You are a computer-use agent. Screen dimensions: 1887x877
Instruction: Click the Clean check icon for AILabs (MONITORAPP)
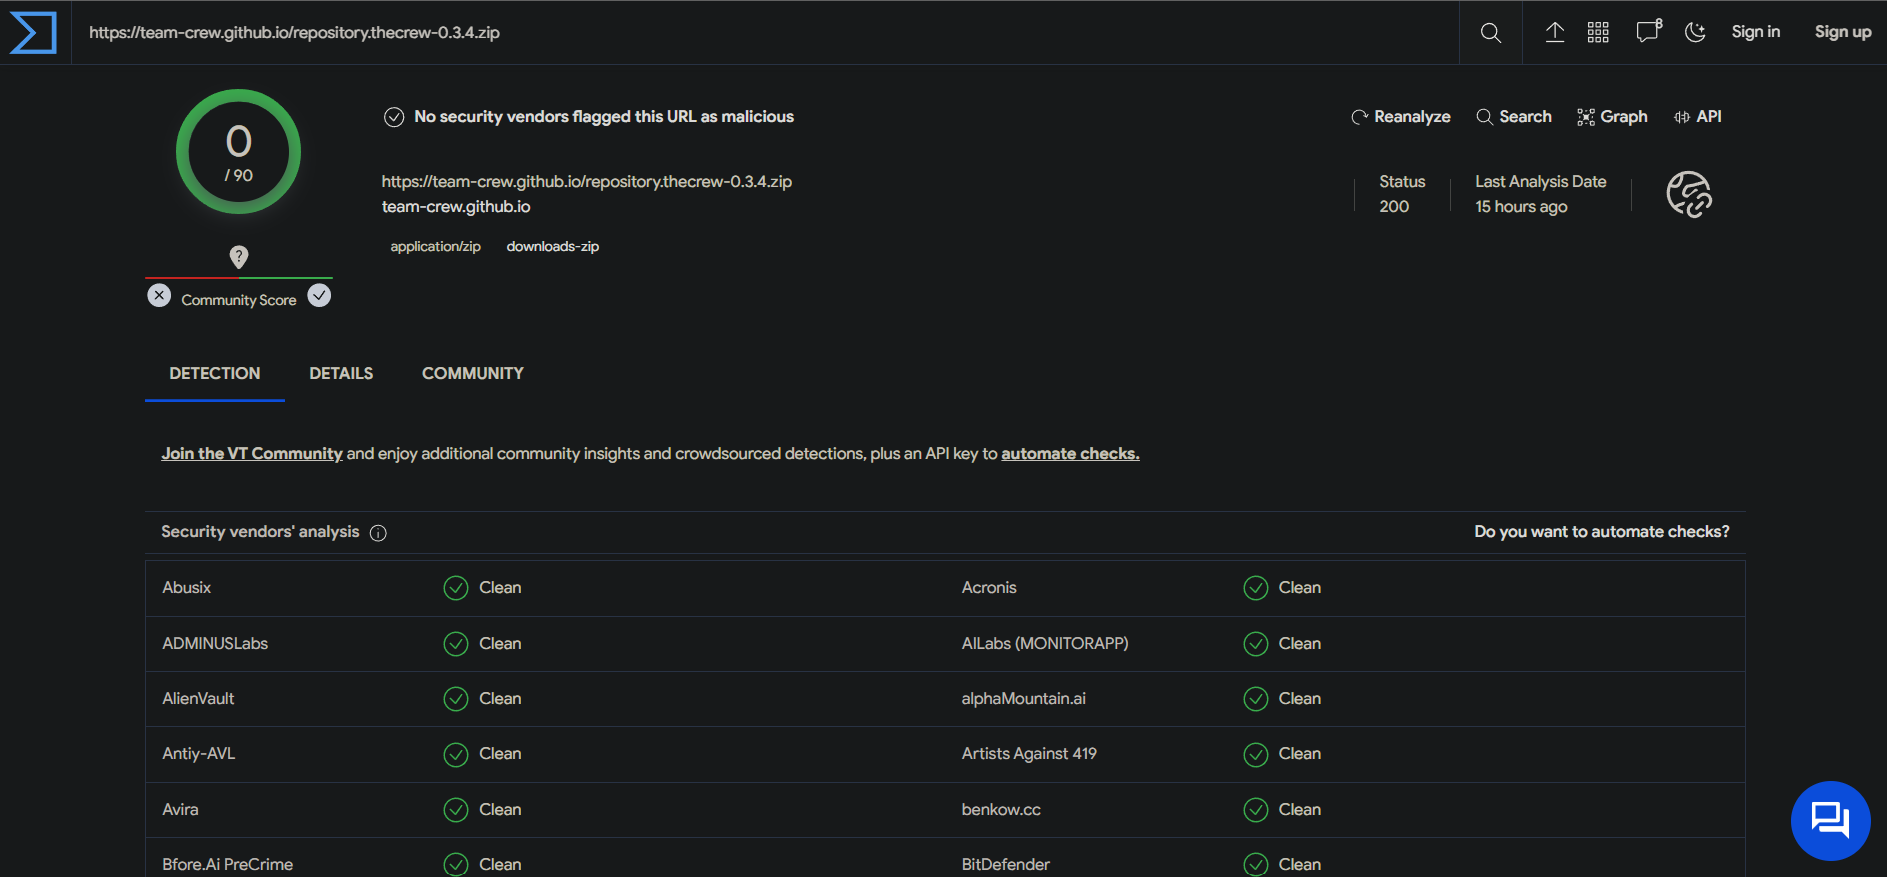[x=1256, y=644]
